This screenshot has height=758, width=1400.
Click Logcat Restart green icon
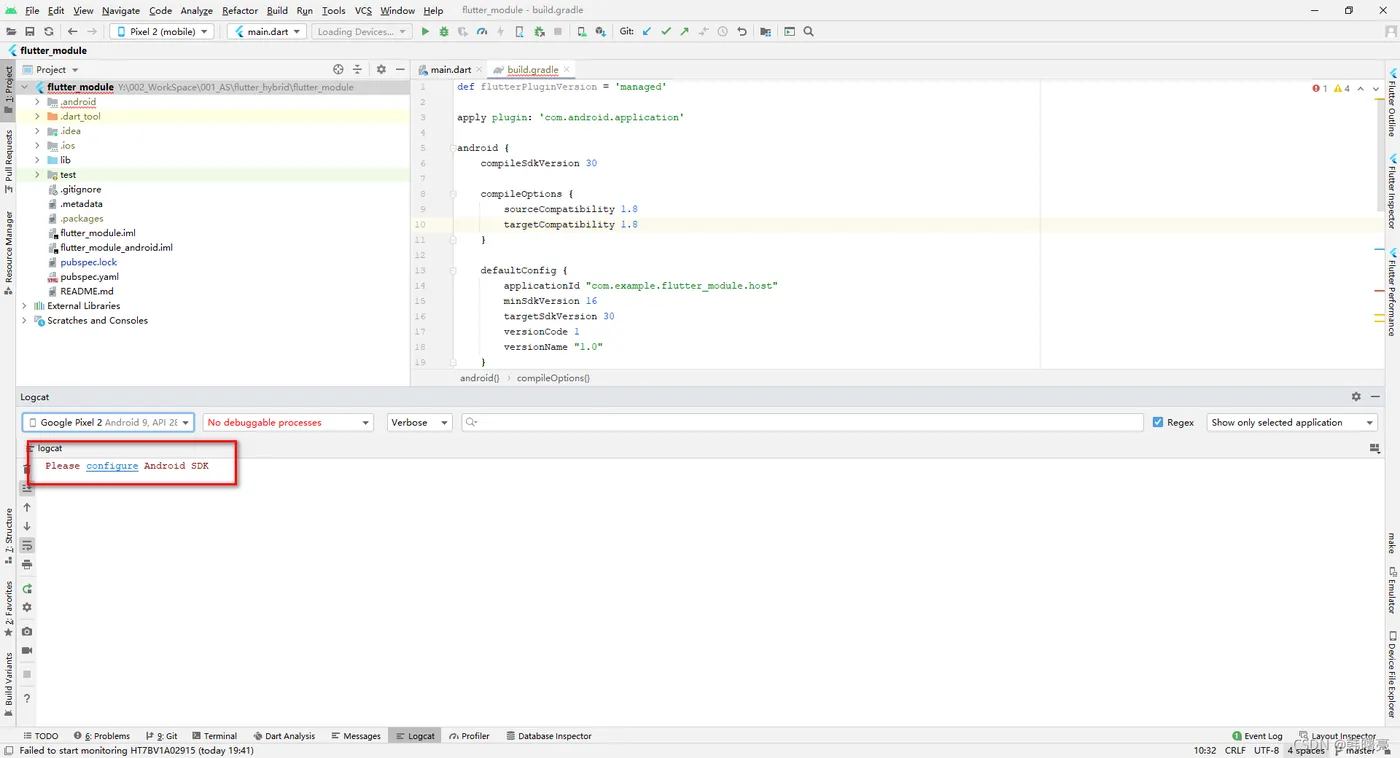click(x=27, y=589)
